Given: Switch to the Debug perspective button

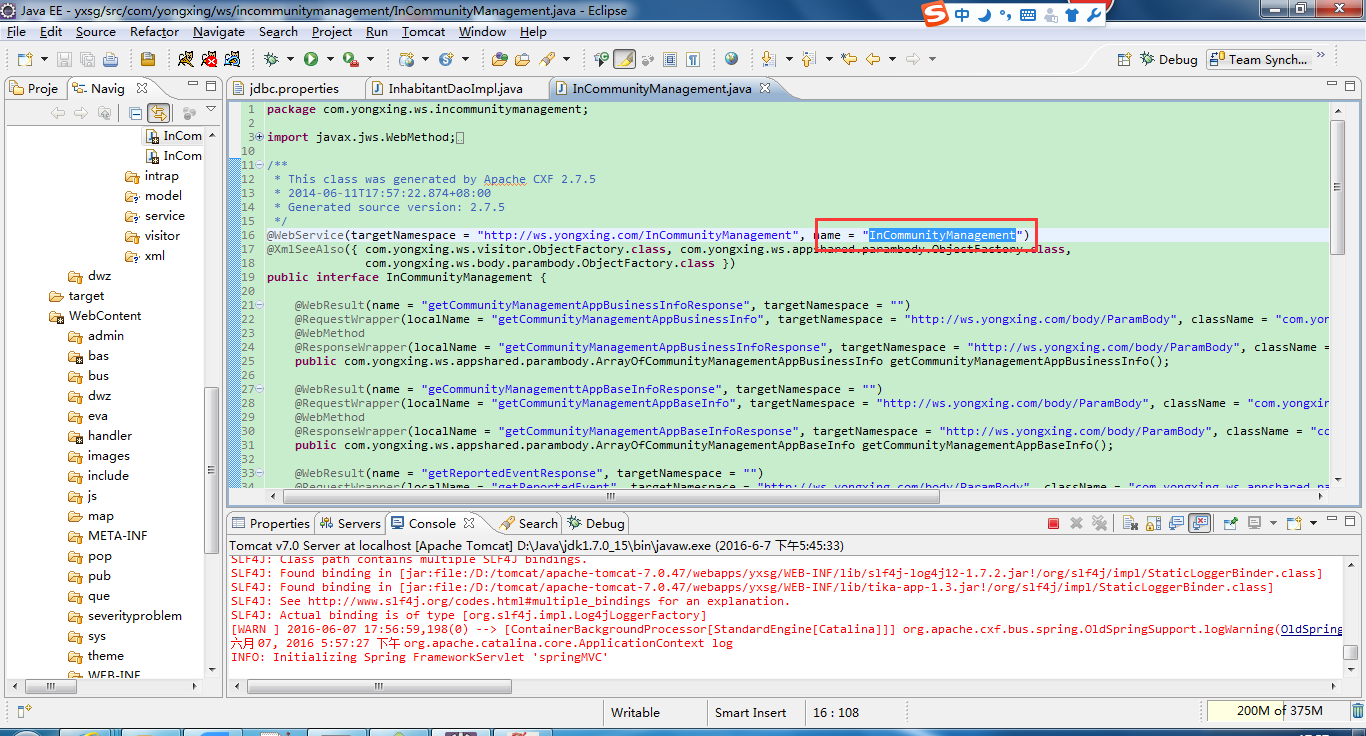Looking at the screenshot, I should point(1168,59).
